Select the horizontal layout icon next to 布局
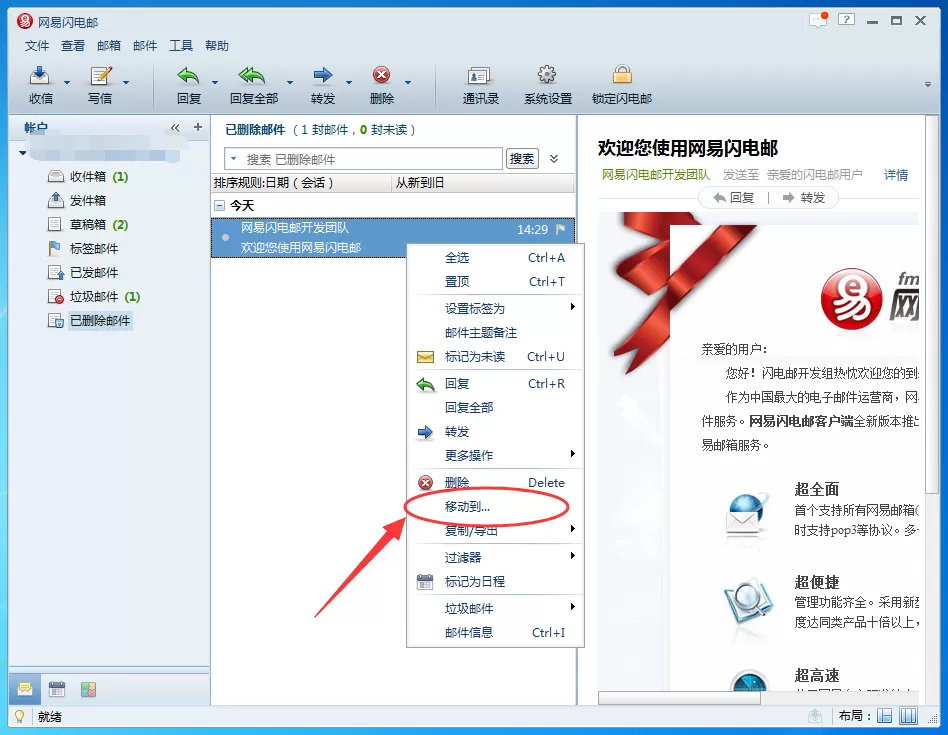 [x=885, y=716]
